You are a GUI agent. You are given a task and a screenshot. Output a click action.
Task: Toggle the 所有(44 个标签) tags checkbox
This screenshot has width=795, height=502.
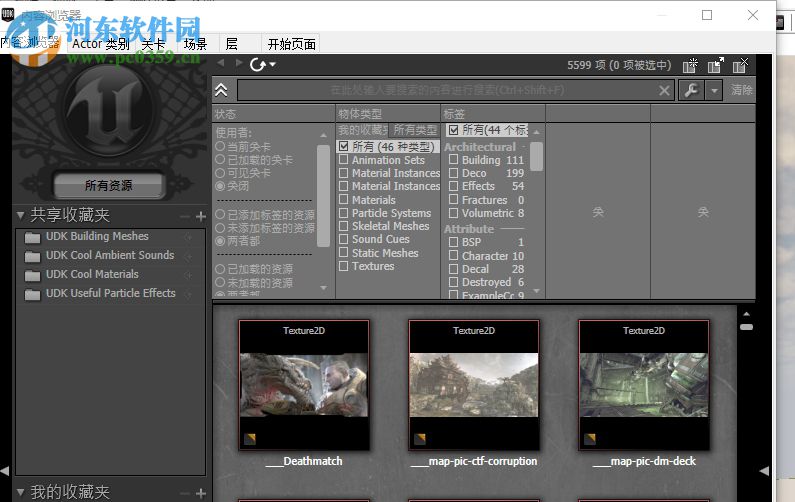point(454,130)
